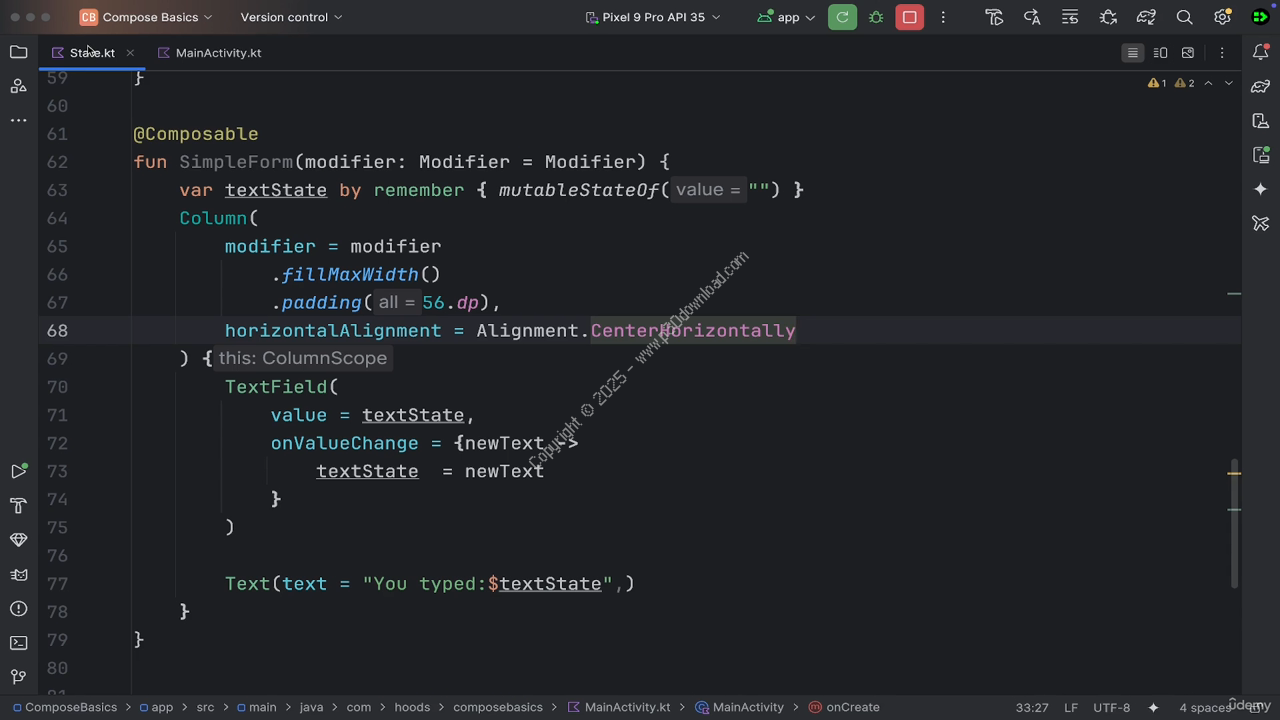
Task: Open the Logcat tool window
Action: (18, 574)
